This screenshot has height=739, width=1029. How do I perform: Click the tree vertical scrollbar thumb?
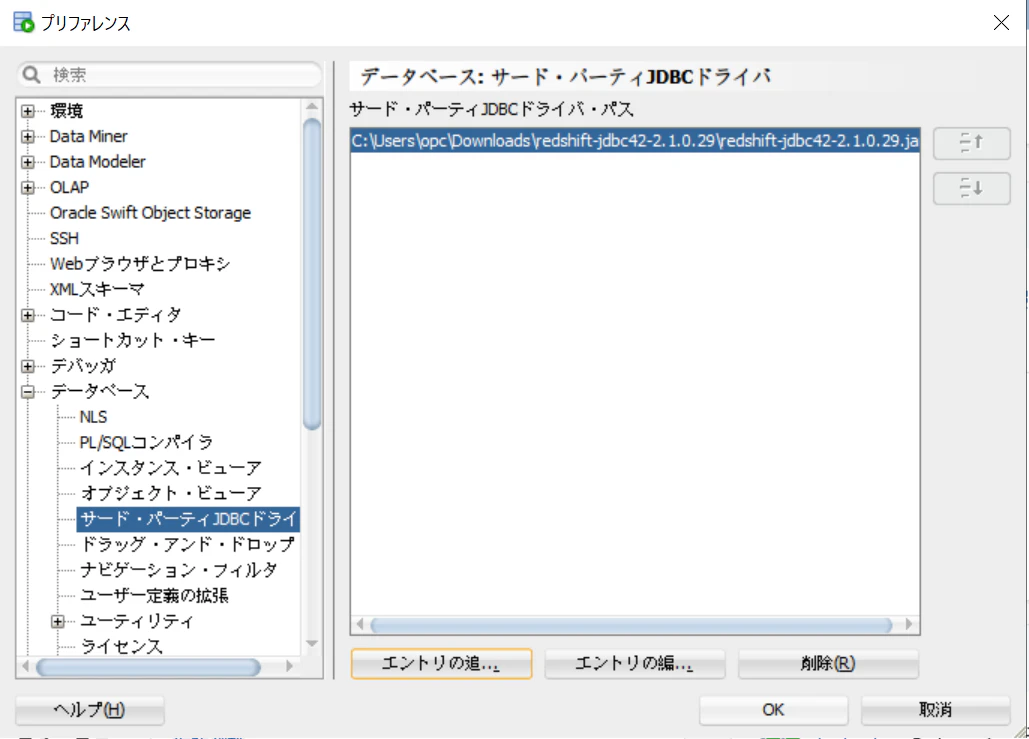pos(312,274)
